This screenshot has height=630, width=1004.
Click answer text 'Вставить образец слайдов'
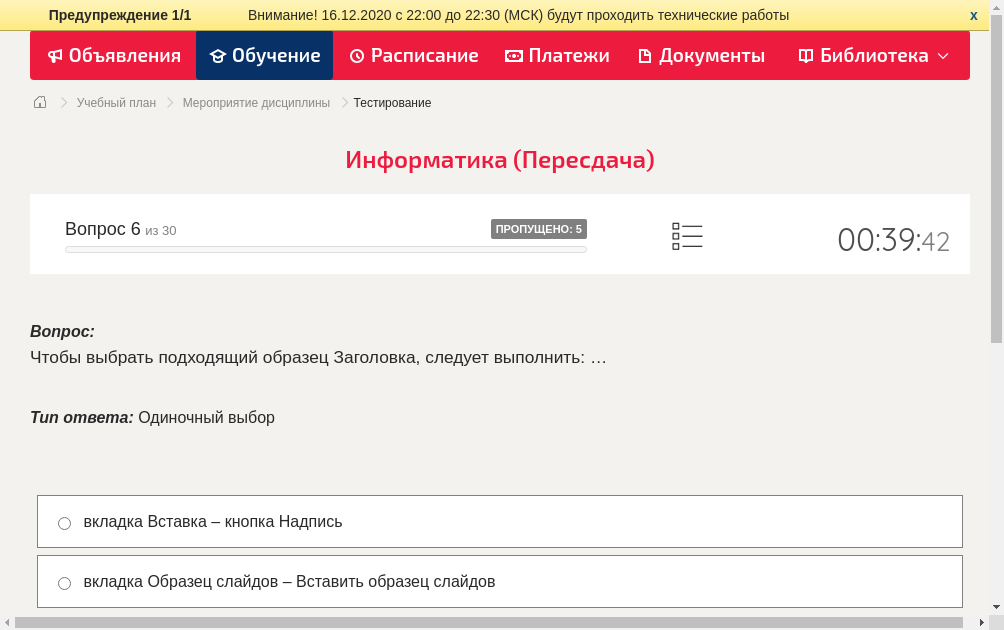395,581
